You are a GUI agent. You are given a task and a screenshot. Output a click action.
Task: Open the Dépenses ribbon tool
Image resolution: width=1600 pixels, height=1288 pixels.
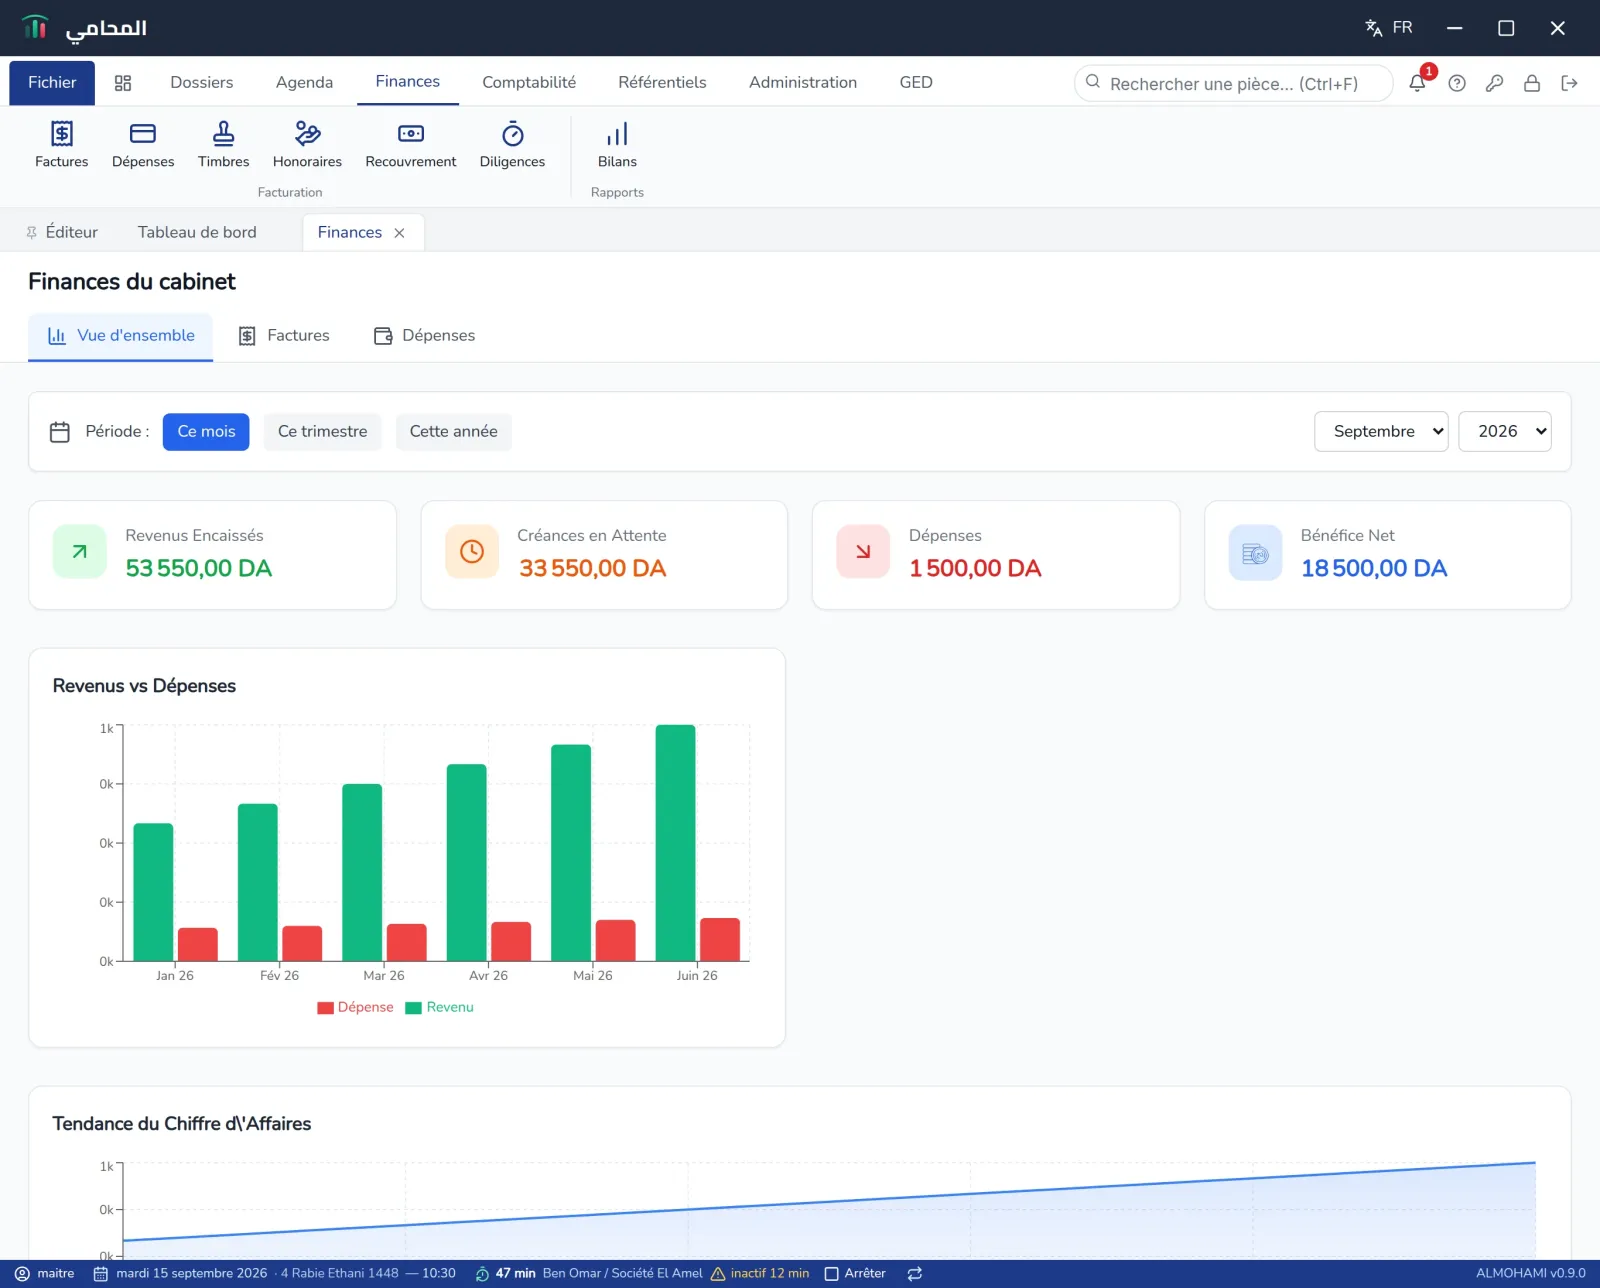(x=143, y=144)
